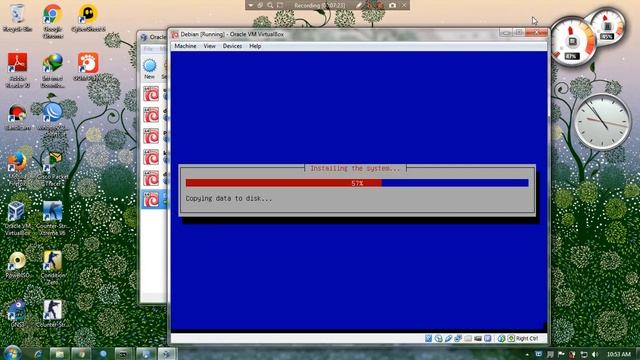Click the Installing the system title text
This screenshot has height=360, width=640.
point(355,168)
